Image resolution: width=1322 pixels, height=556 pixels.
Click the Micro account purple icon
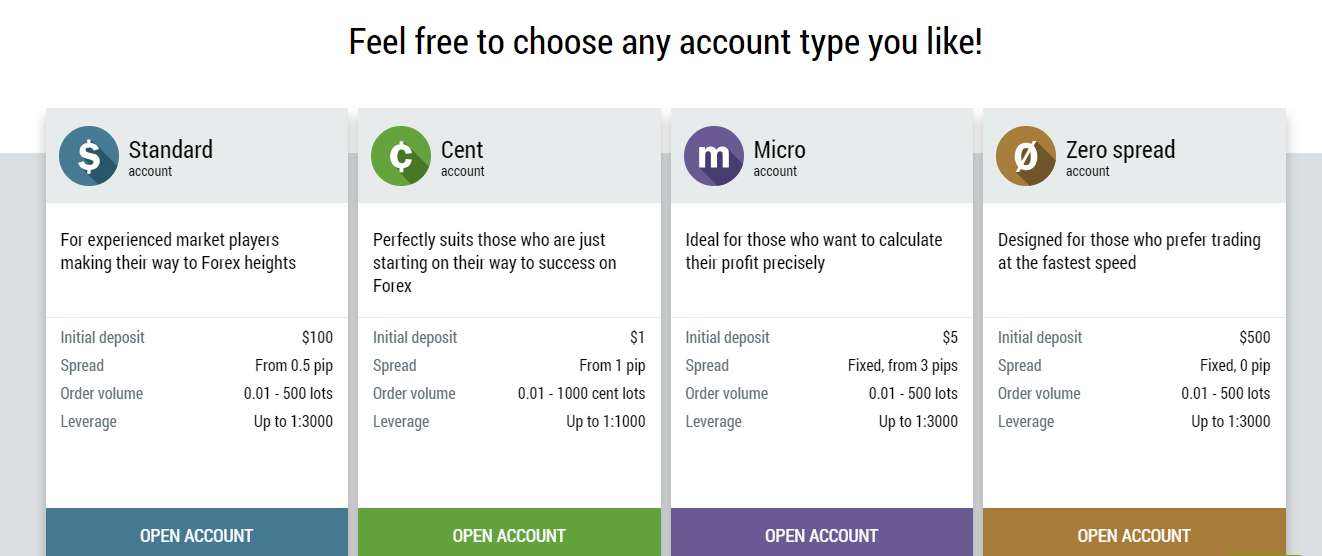(714, 156)
